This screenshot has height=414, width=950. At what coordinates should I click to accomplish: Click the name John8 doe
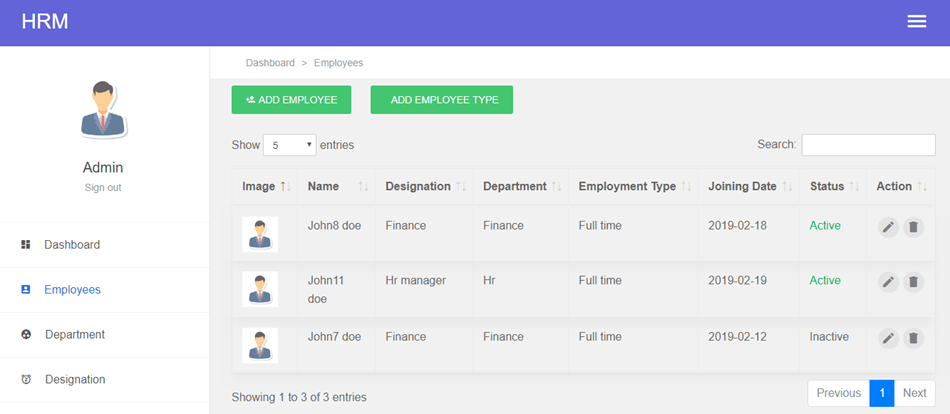334,226
